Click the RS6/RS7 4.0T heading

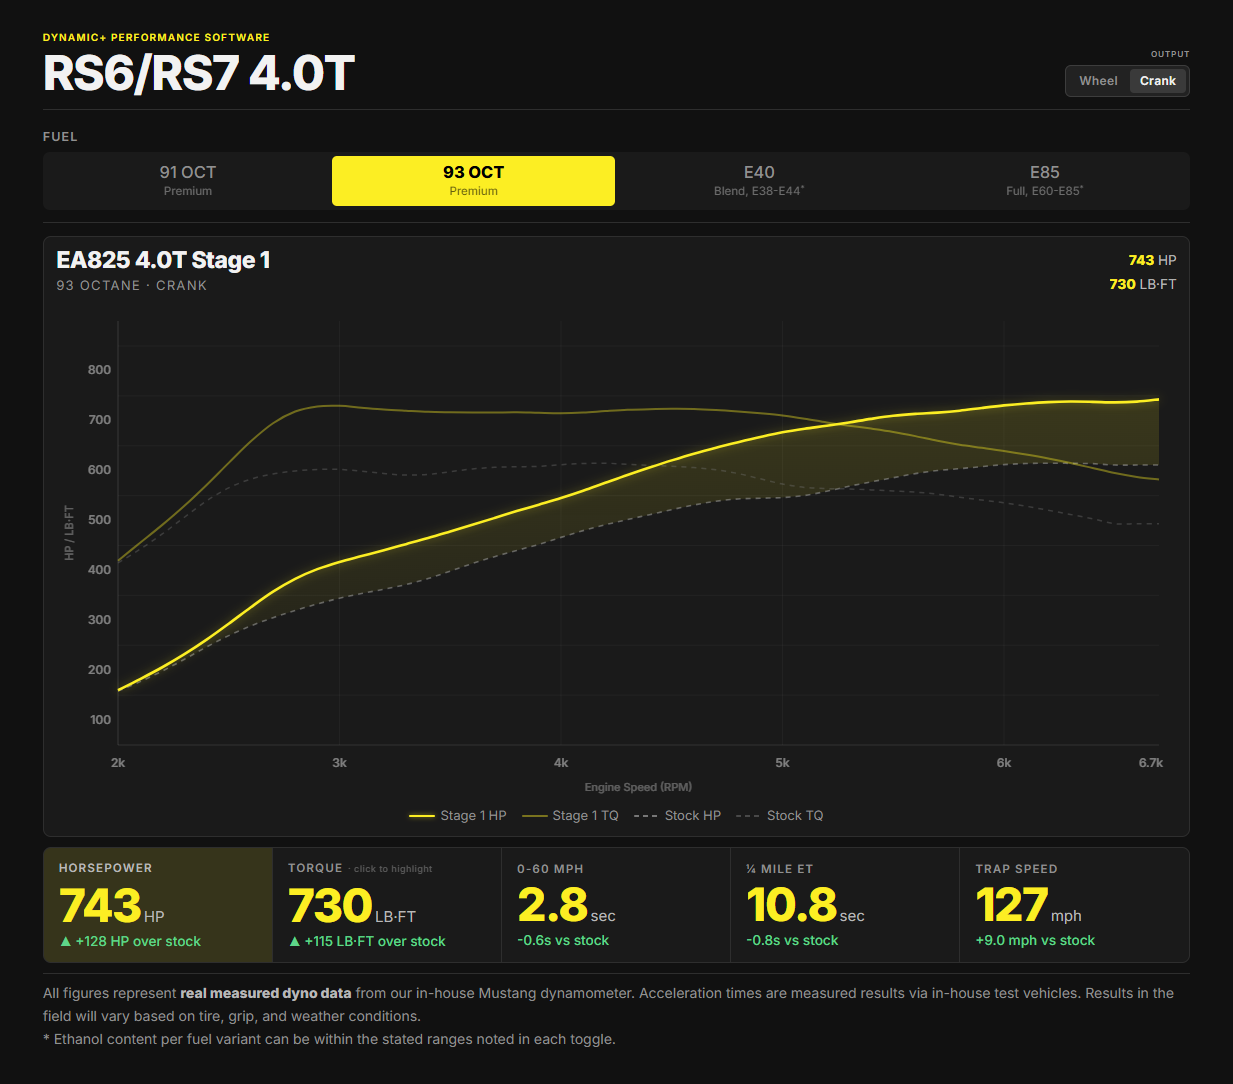(199, 73)
